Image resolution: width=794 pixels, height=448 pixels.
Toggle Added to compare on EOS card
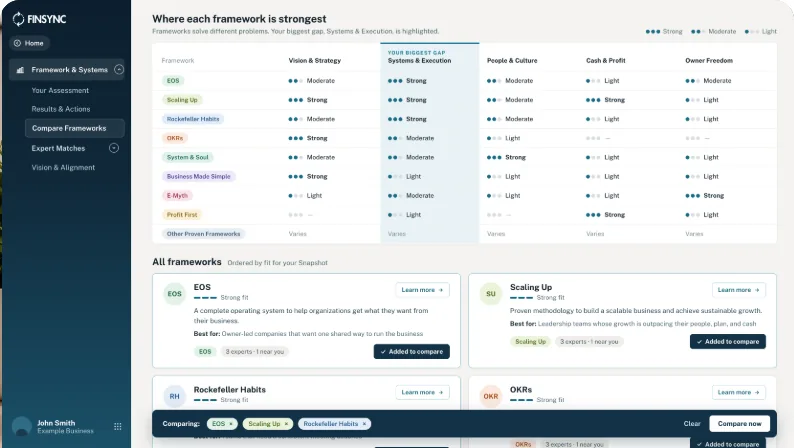point(412,351)
